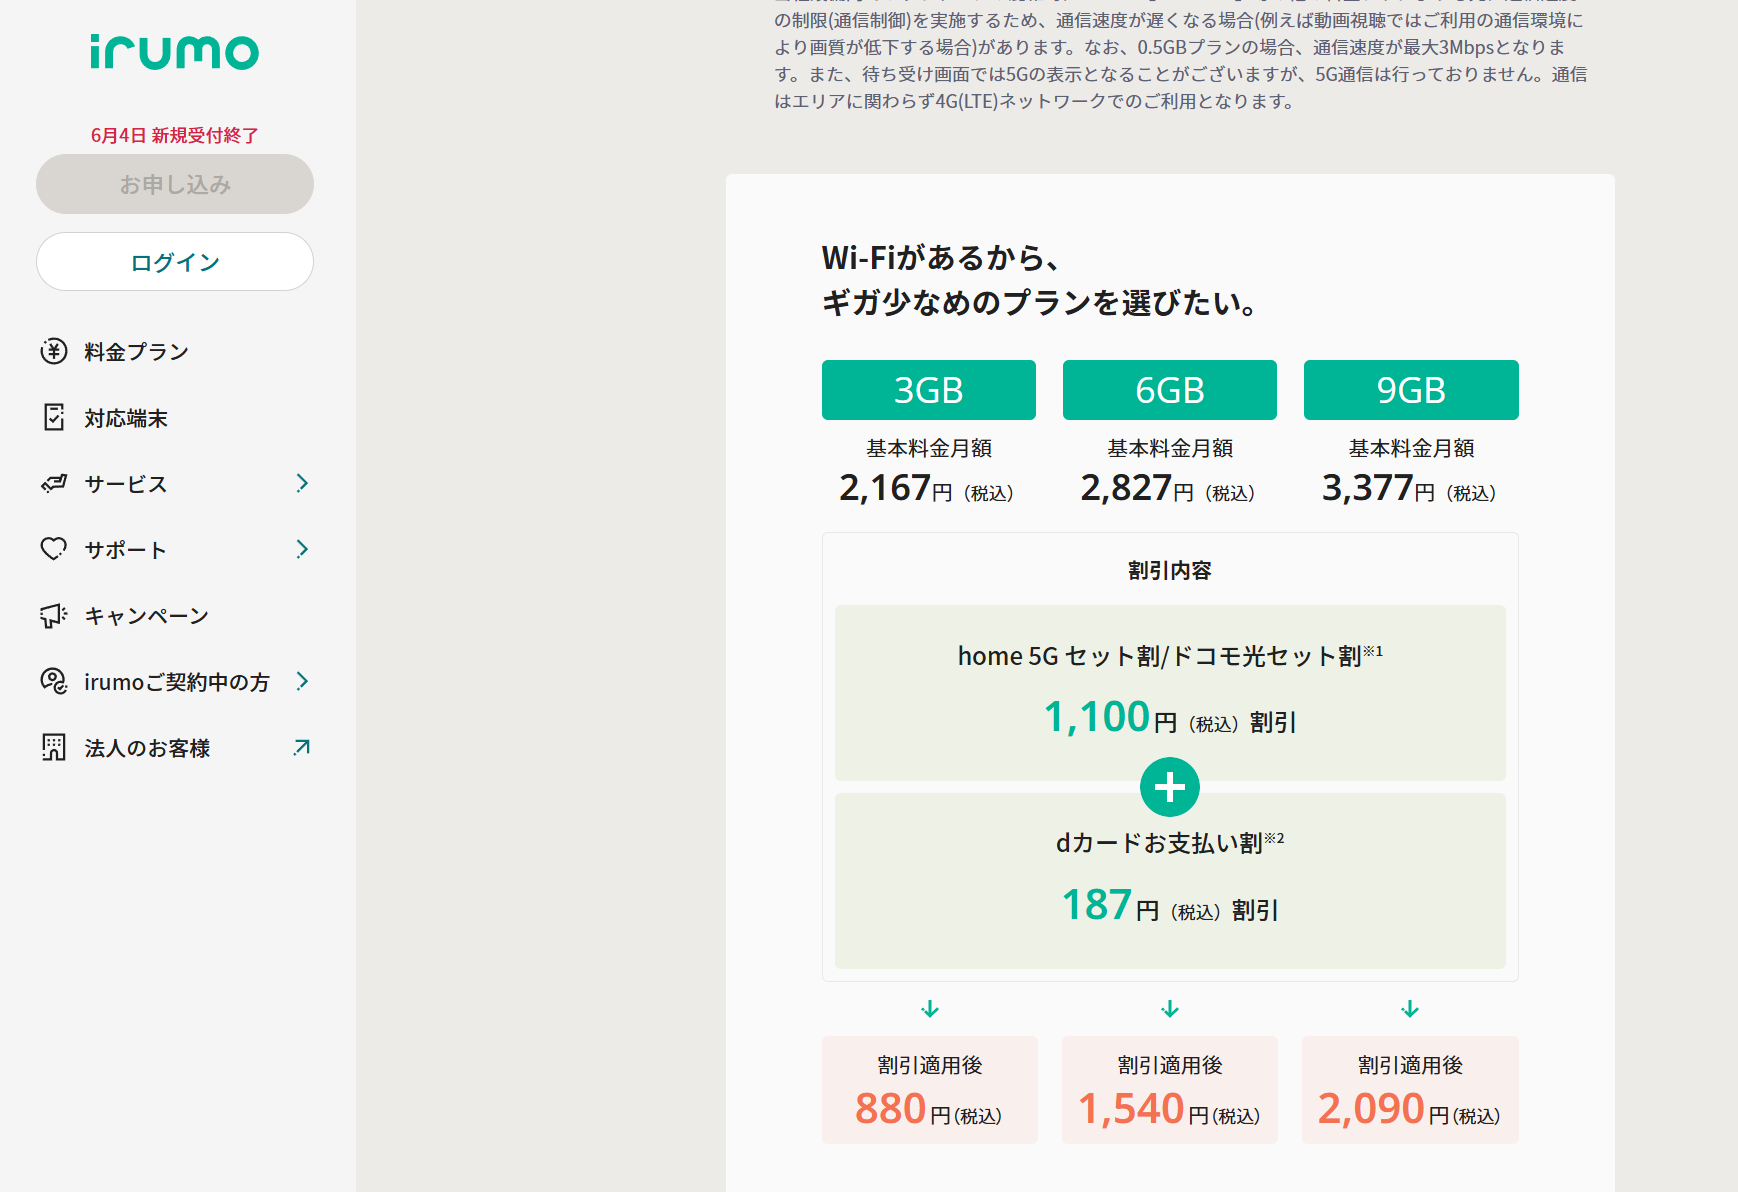Expand the irumoご契約中の方 chevron
The height and width of the screenshot is (1192, 1738).
click(x=303, y=681)
